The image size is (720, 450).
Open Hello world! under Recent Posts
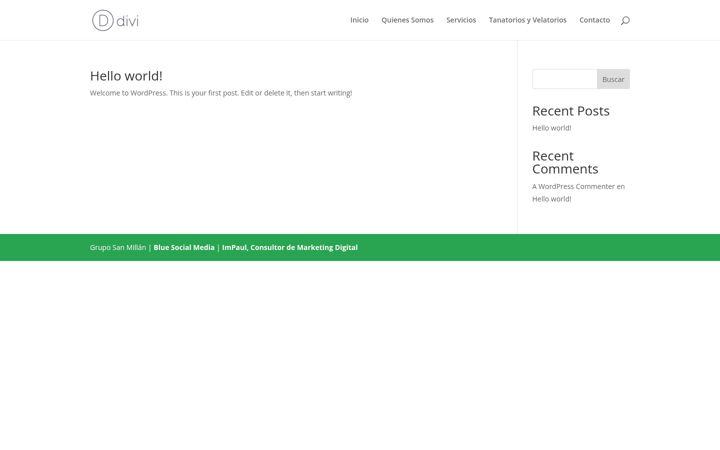tap(551, 128)
